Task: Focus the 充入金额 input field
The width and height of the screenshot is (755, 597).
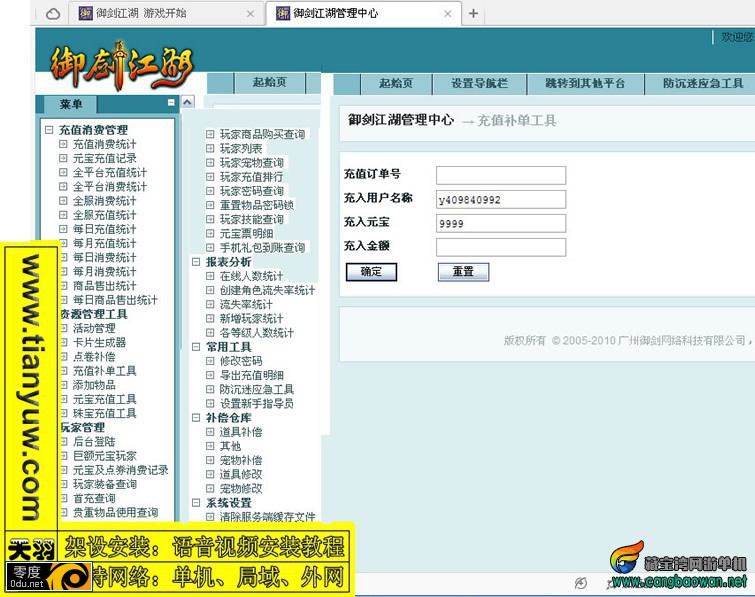Action: point(501,247)
